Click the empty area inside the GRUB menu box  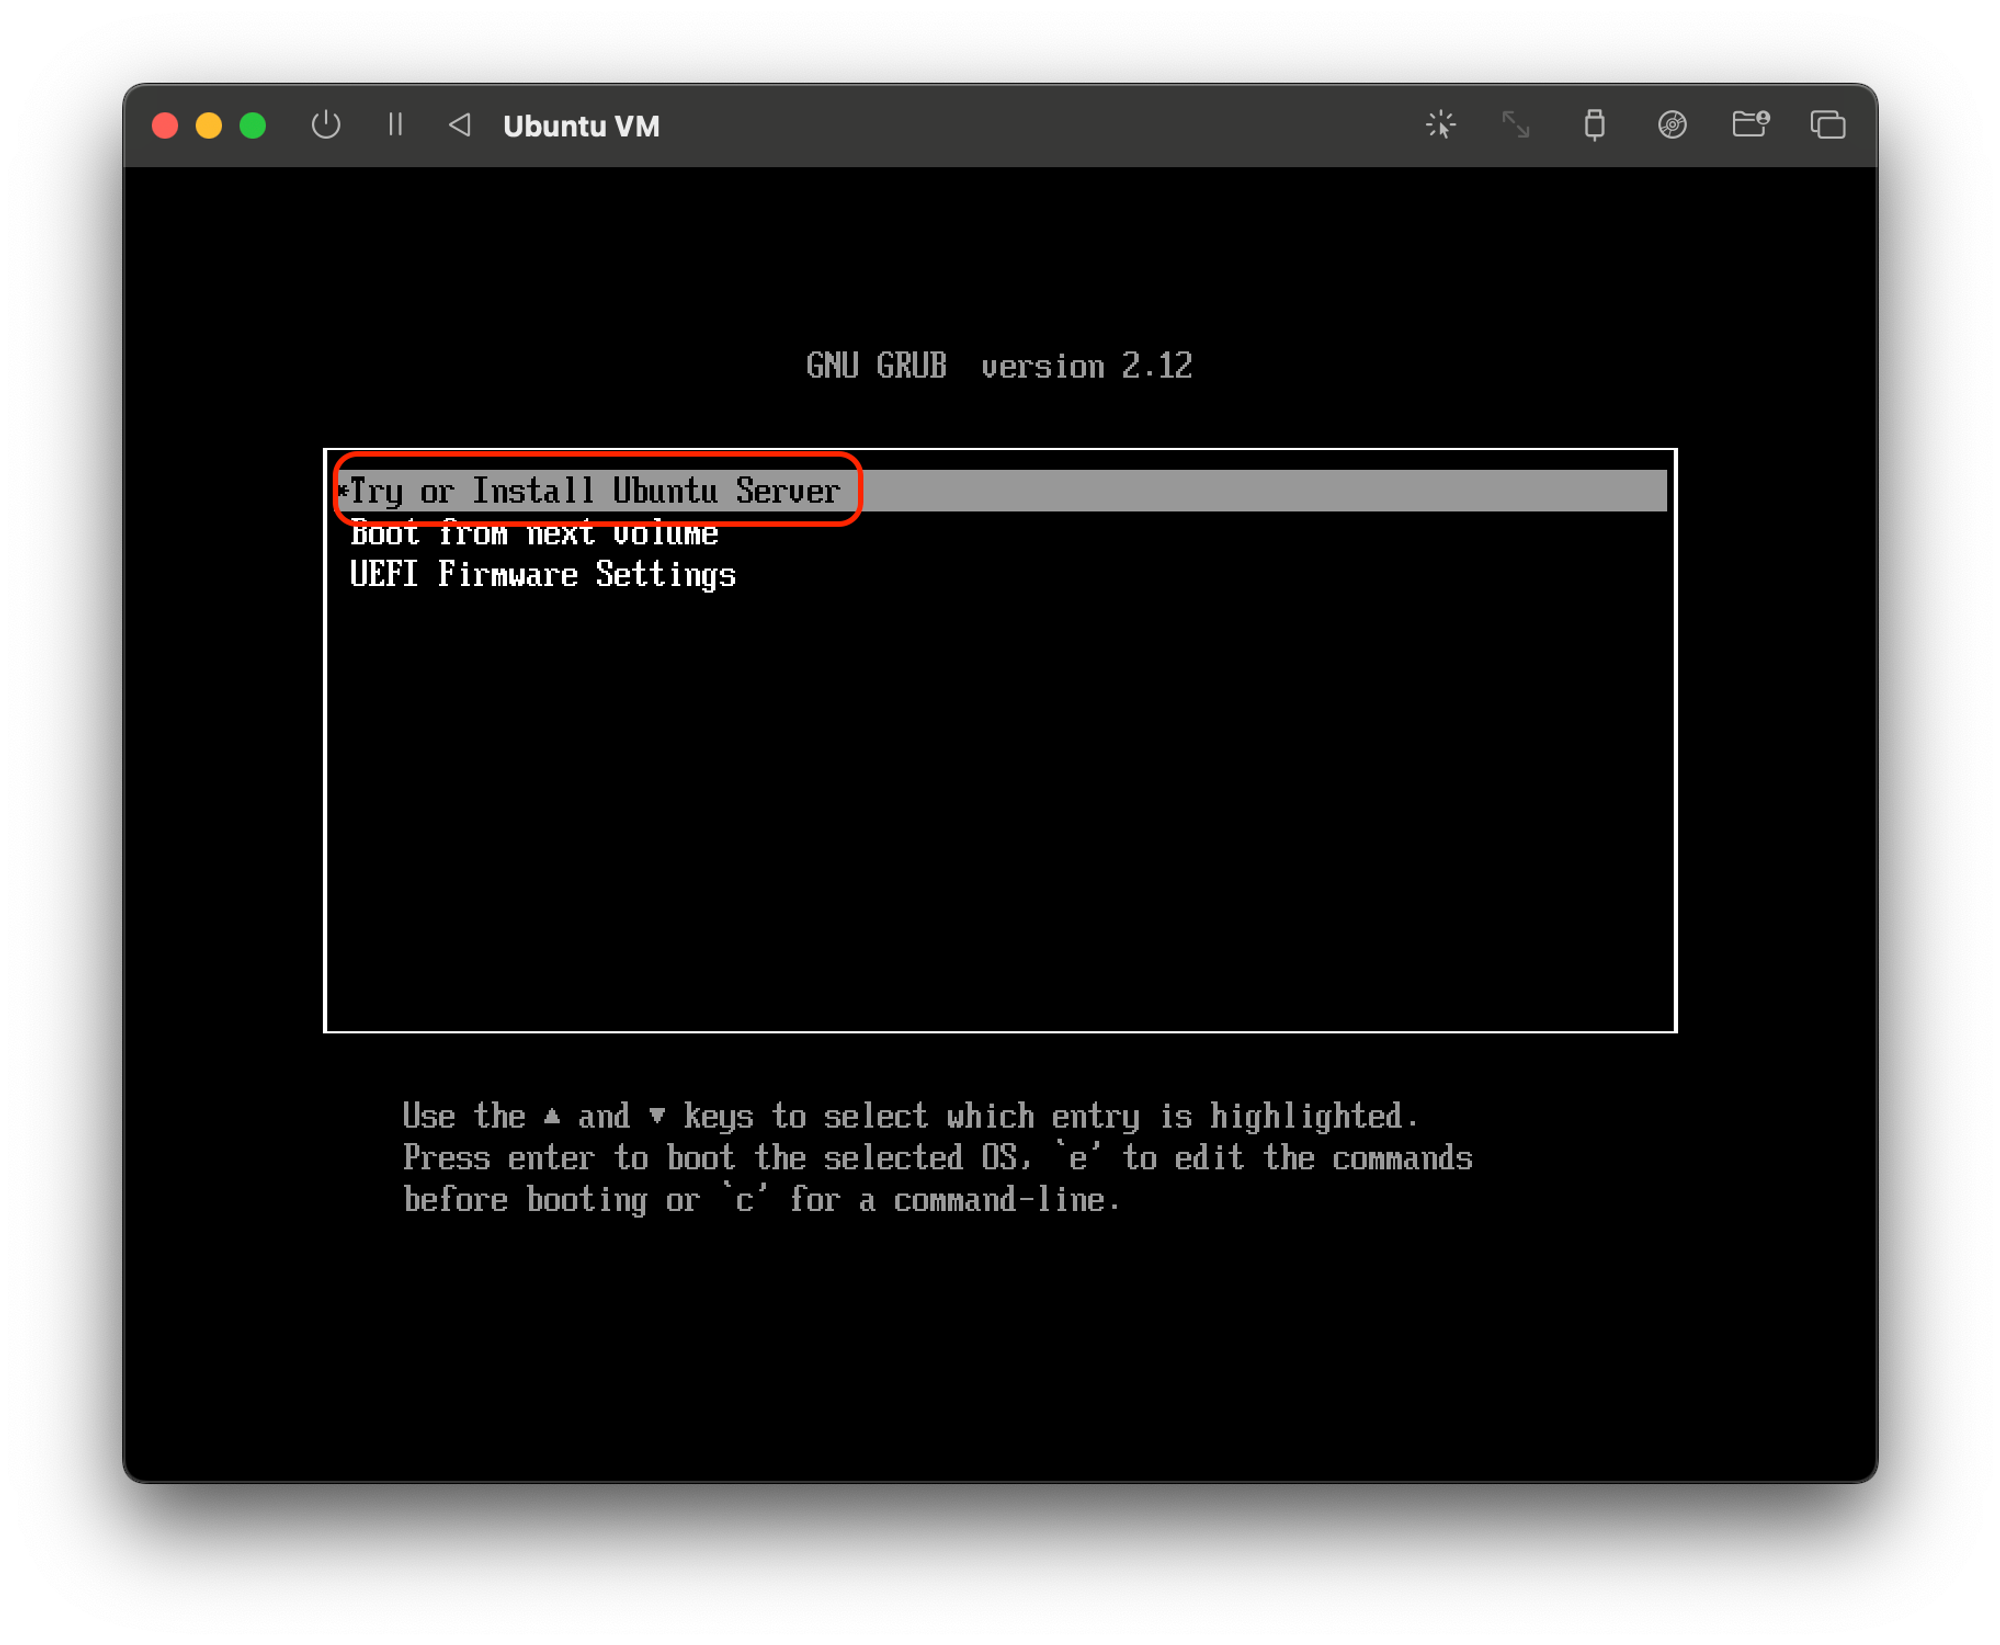[x=1000, y=800]
